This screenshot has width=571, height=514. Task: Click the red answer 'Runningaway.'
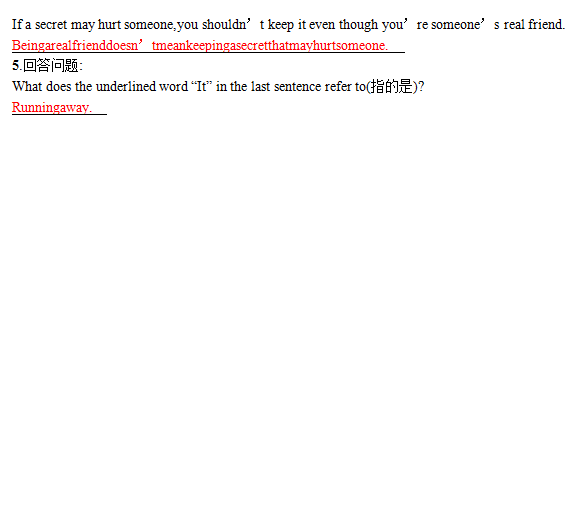click(52, 107)
